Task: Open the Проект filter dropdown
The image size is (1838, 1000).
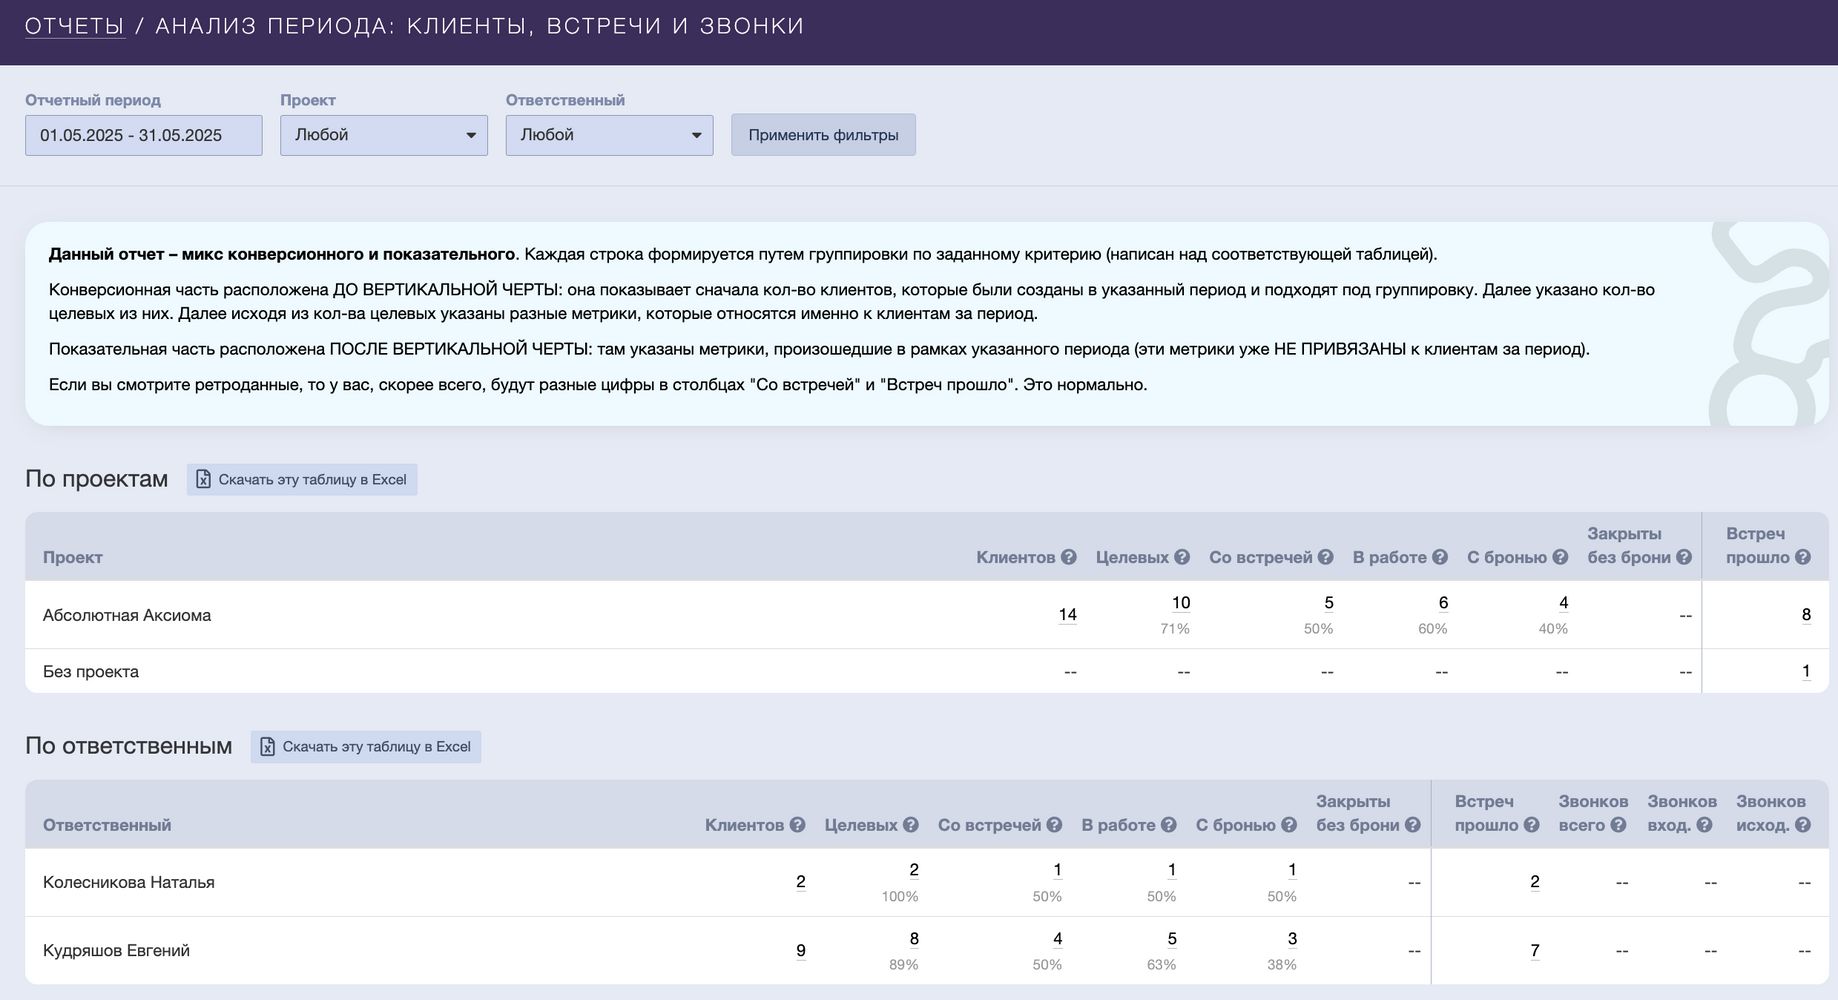Action: 384,135
